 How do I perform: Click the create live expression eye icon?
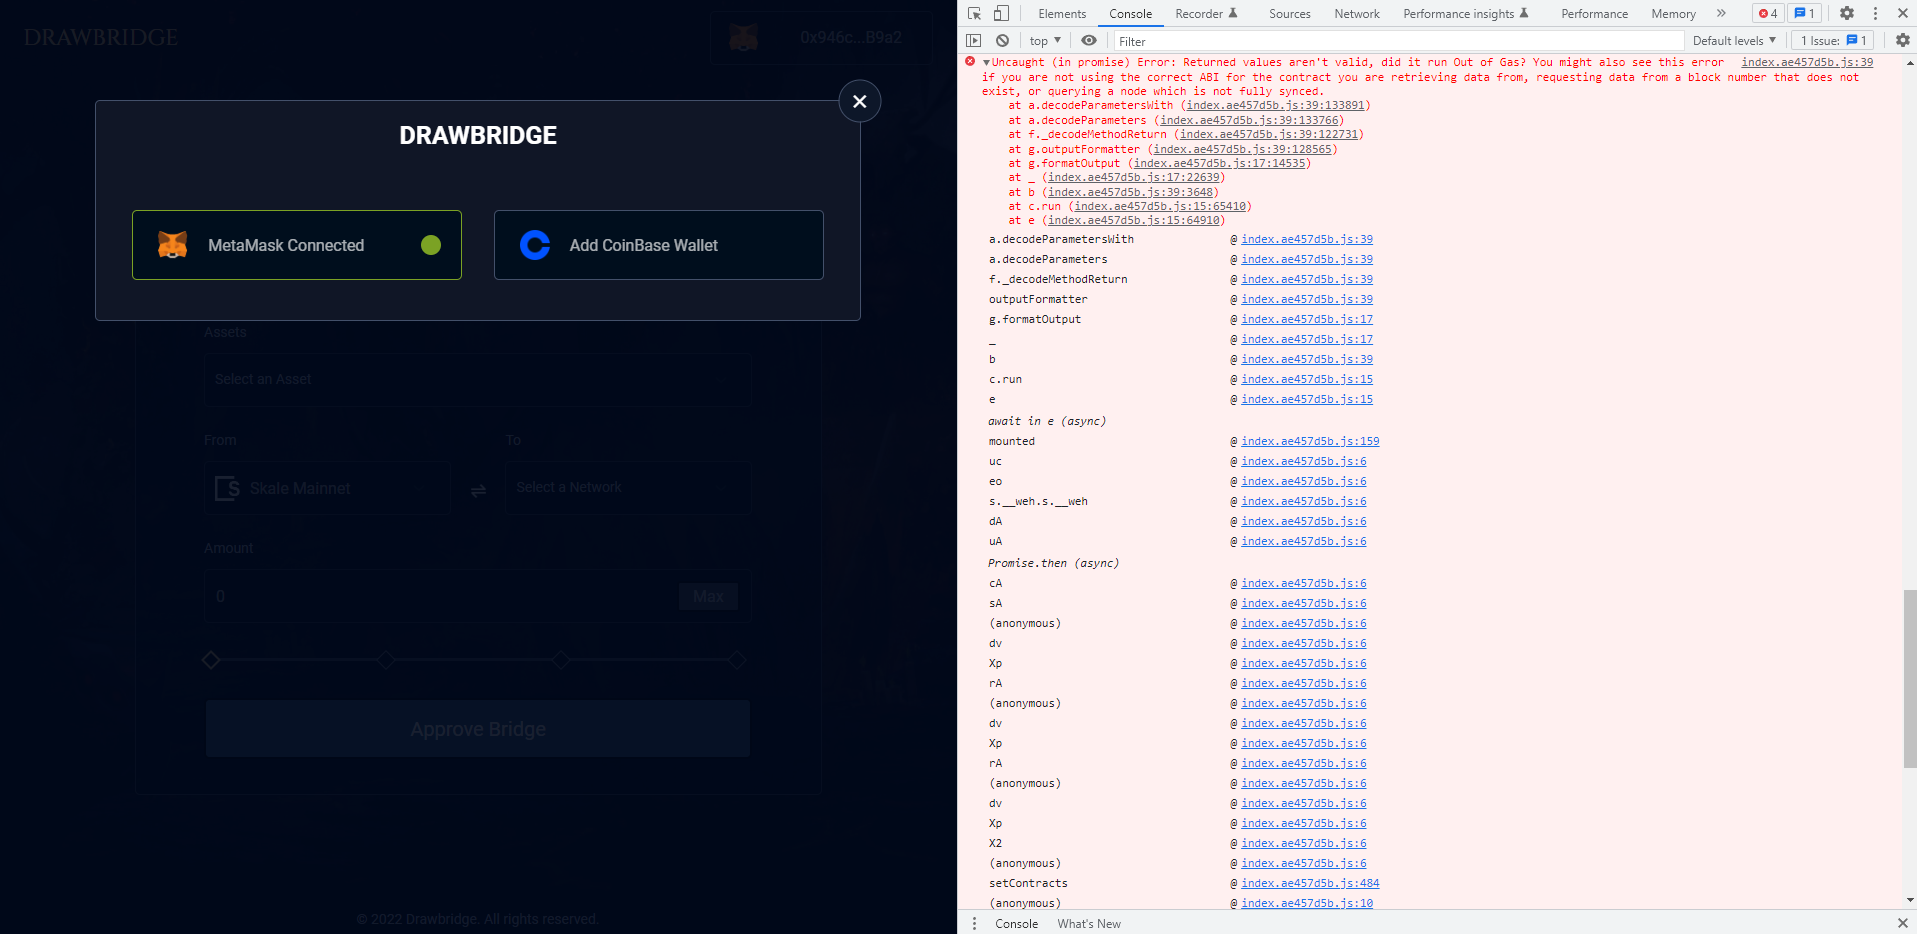pyautogui.click(x=1089, y=40)
